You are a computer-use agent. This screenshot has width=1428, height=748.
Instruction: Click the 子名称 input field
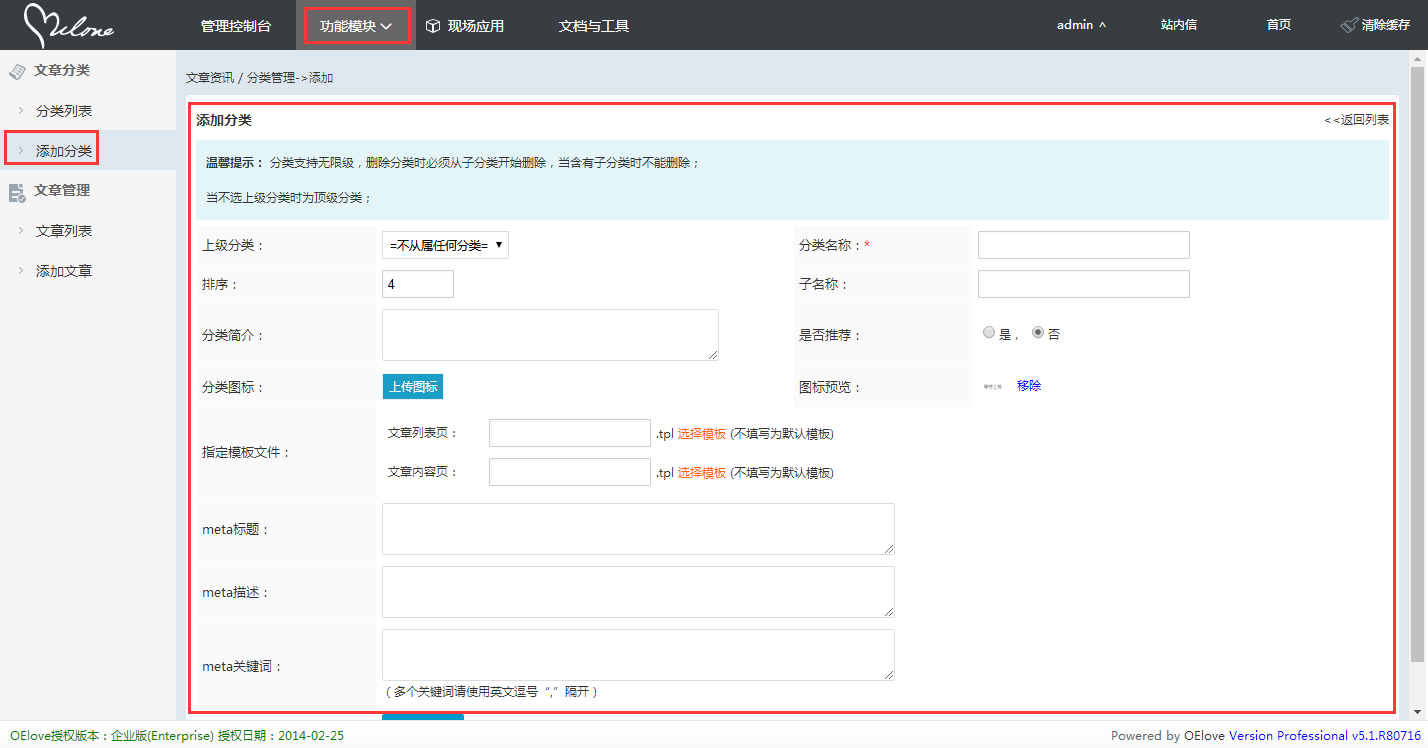click(1084, 284)
